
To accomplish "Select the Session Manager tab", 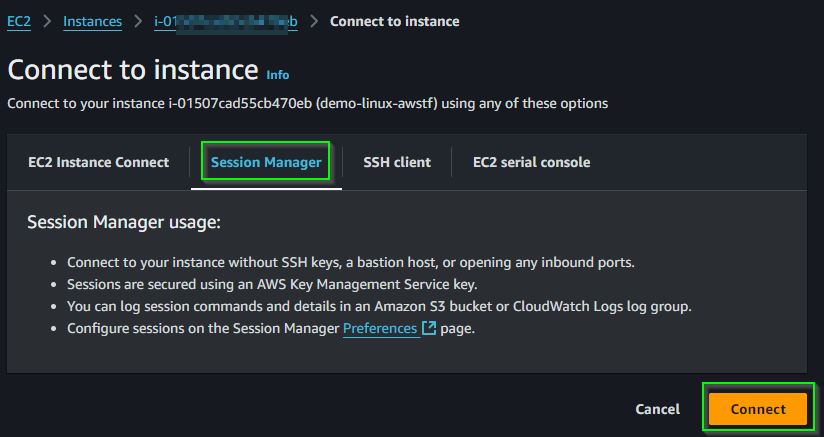I will click(x=266, y=162).
